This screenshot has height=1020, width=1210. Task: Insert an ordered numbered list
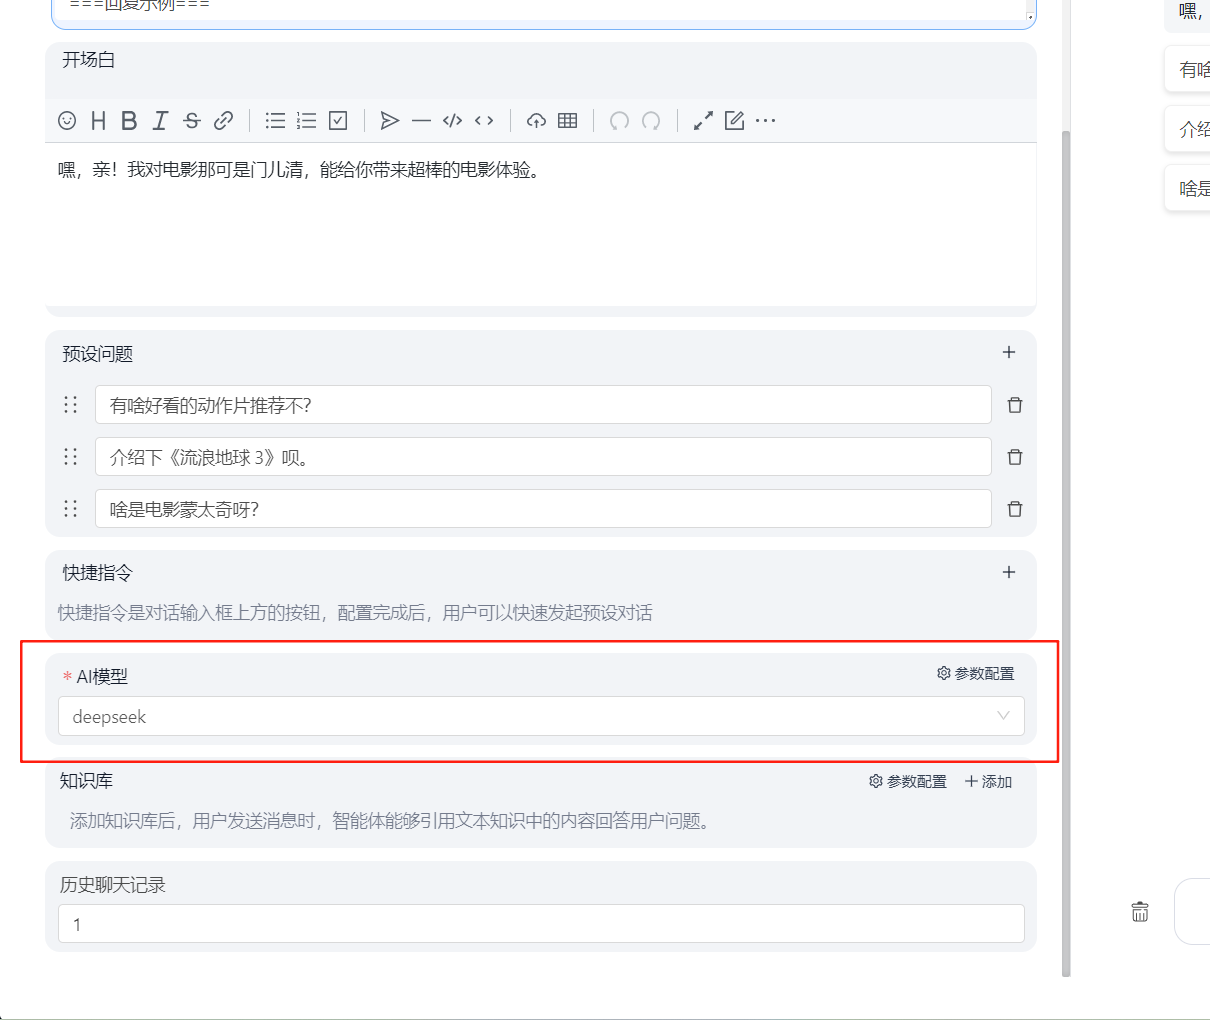pos(307,121)
